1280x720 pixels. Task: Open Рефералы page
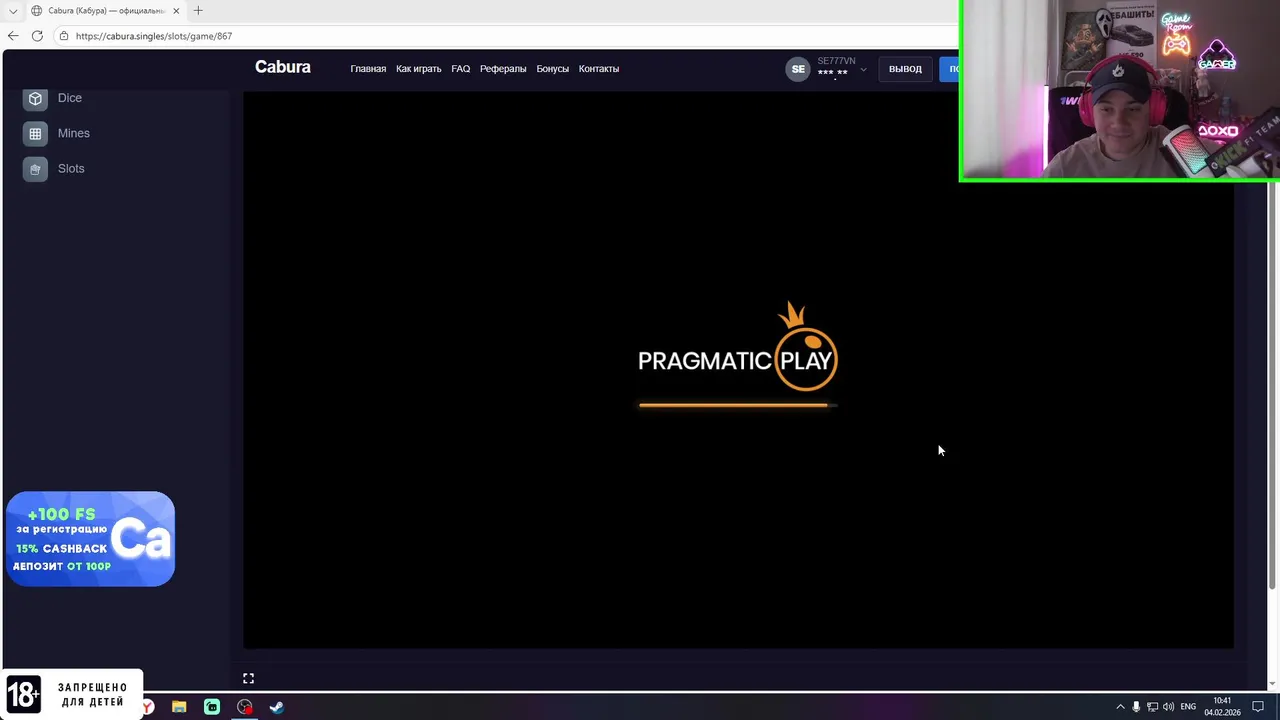(503, 69)
